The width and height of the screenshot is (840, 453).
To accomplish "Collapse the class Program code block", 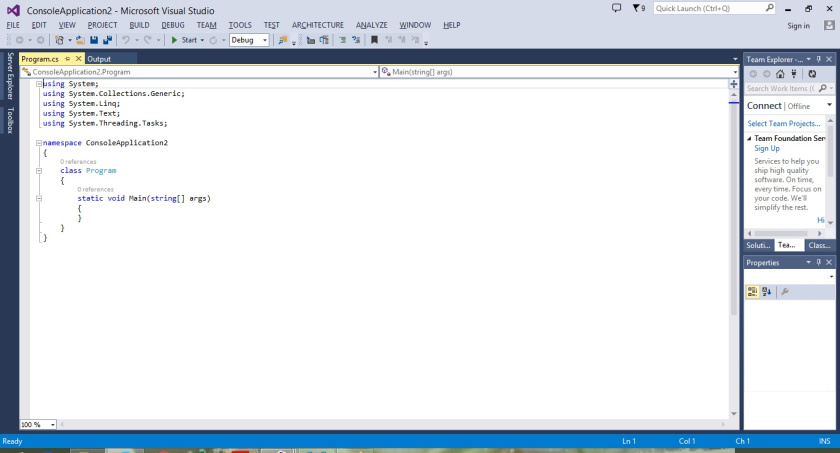I will point(39,171).
